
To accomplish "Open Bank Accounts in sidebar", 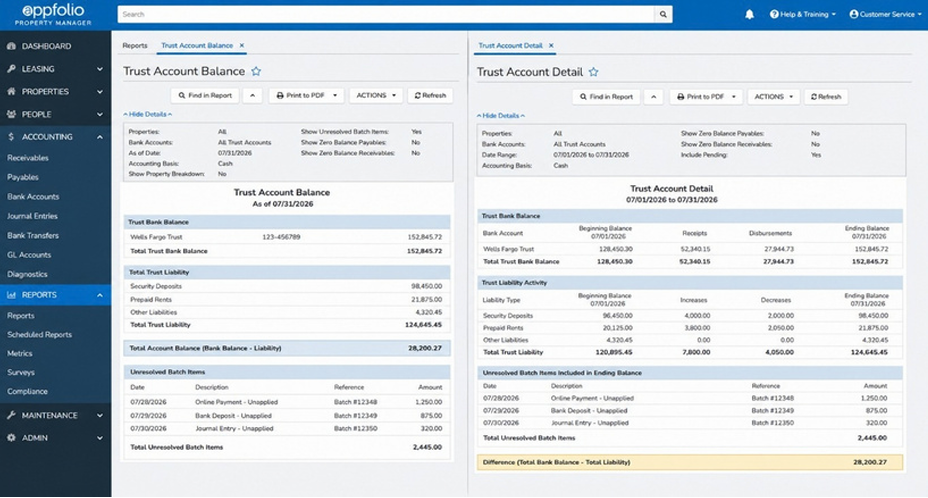I will (33, 197).
